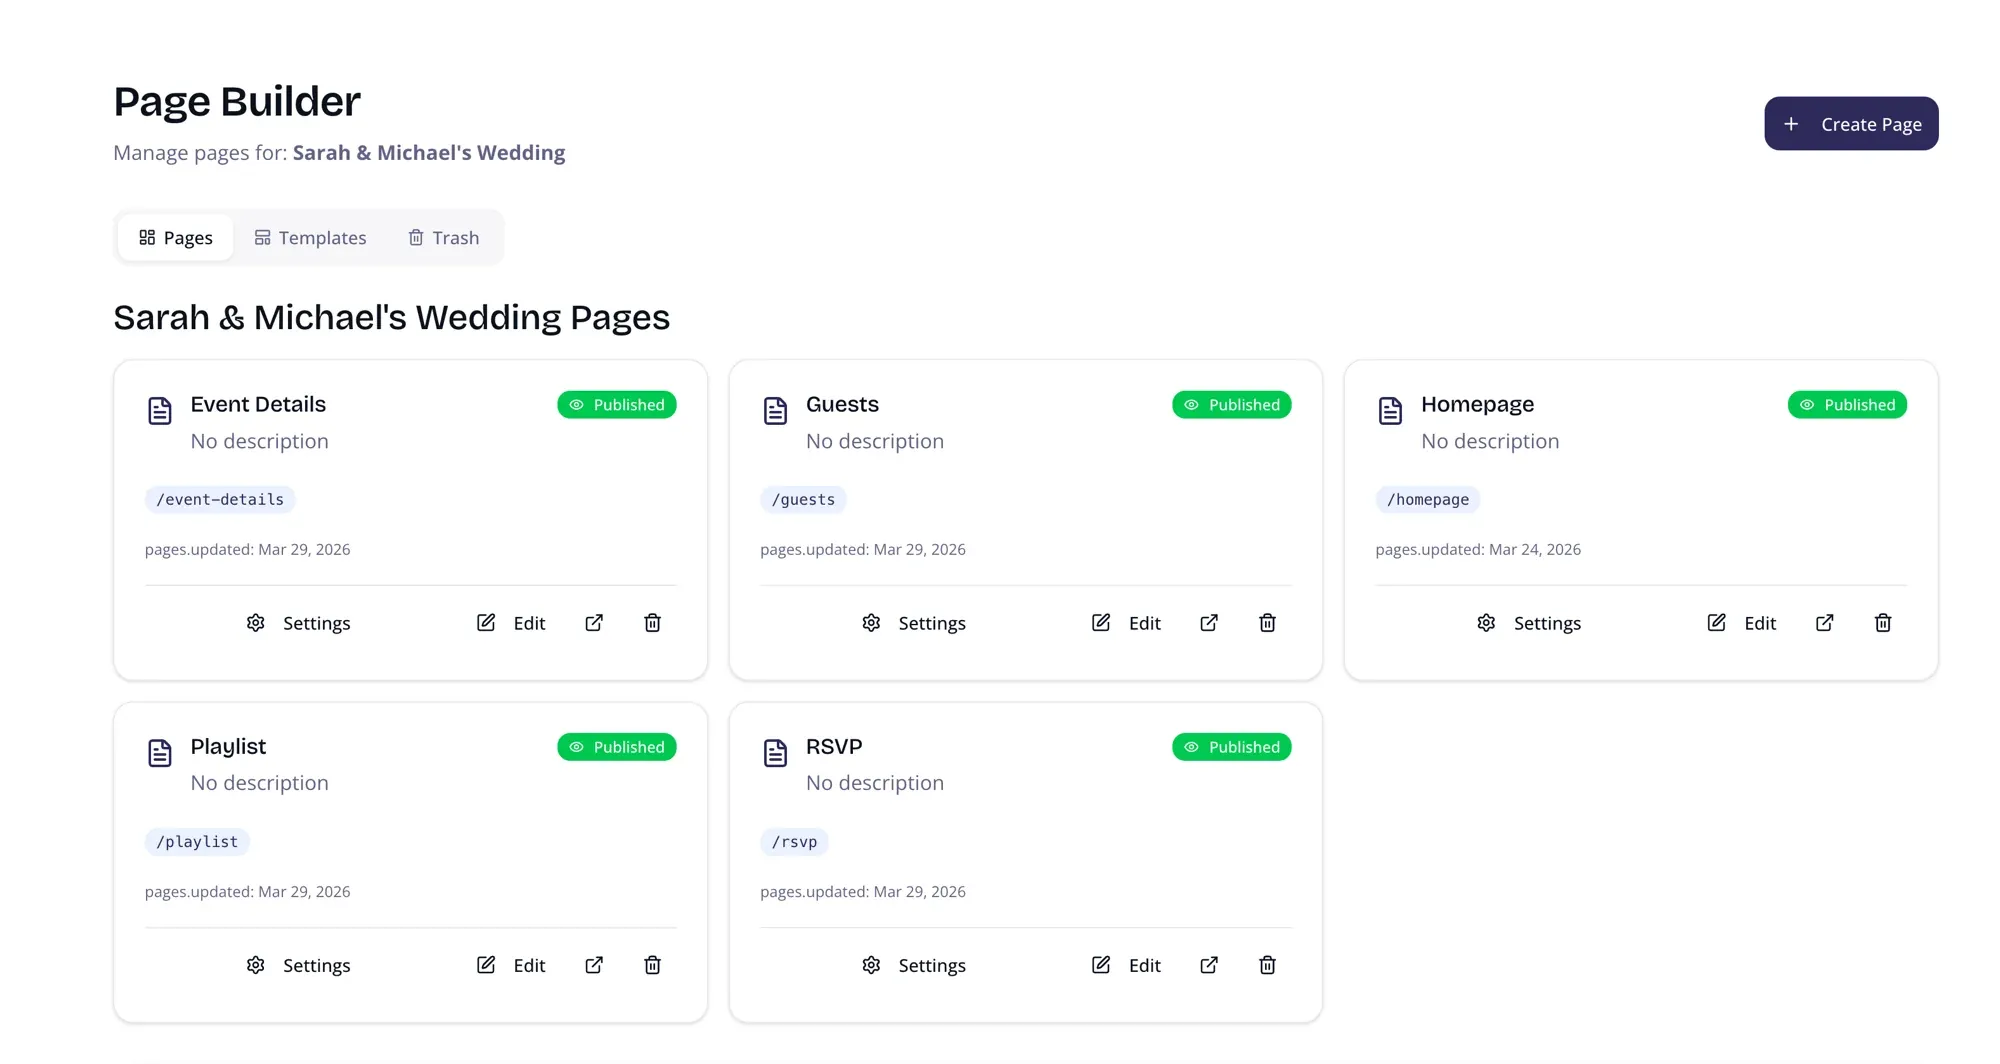This screenshot has height=1064, width=2000.
Task: Open Sarah & Michael's Wedding link
Action: pyautogui.click(x=428, y=152)
